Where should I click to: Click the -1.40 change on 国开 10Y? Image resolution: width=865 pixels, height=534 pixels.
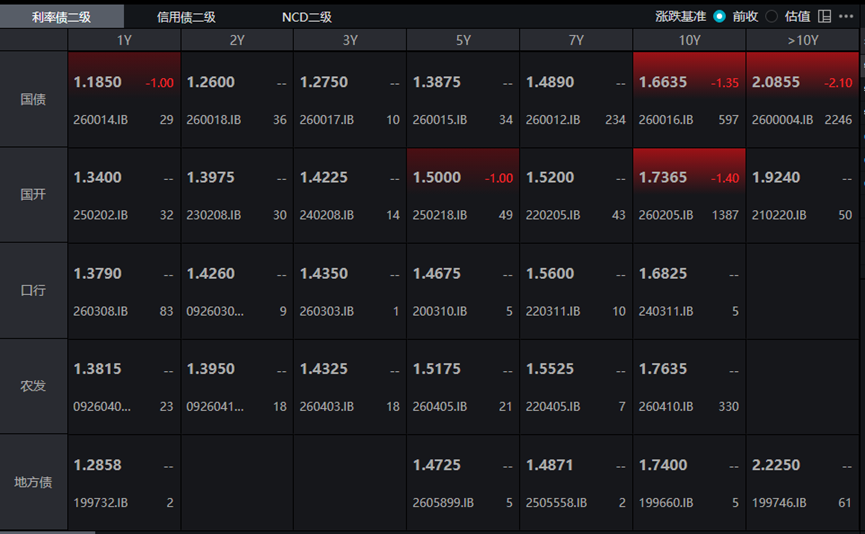725,178
